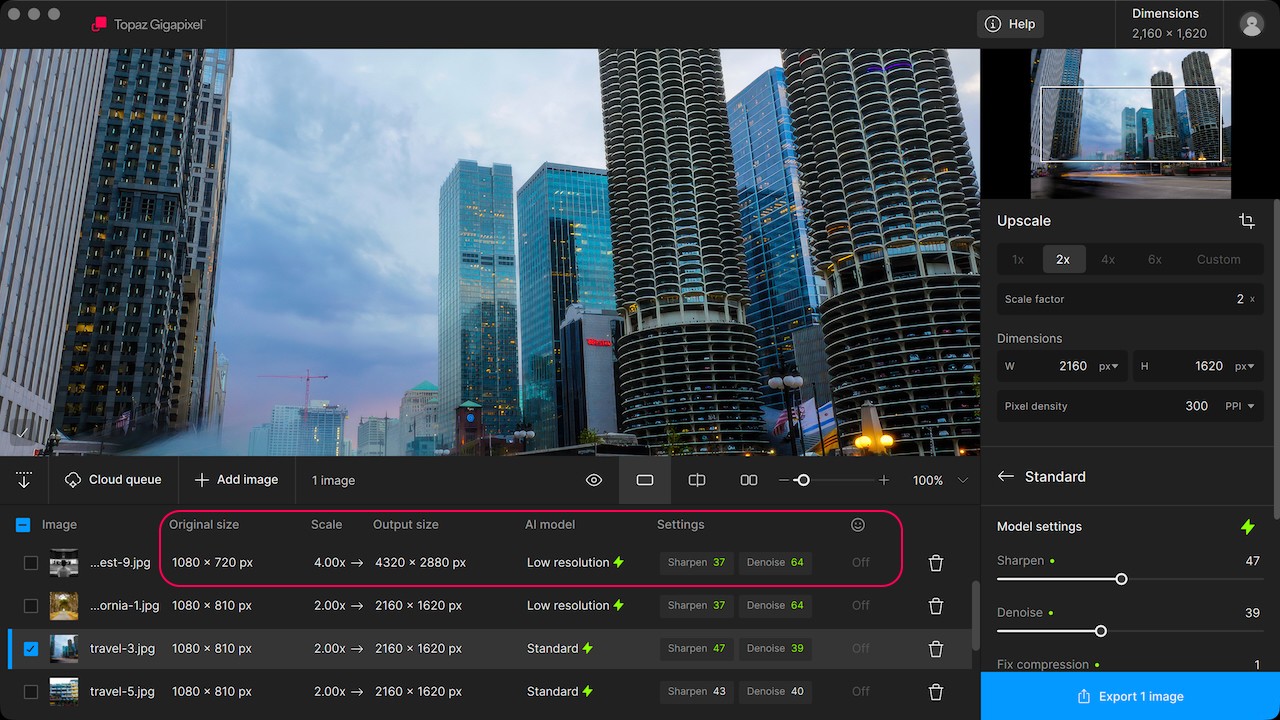This screenshot has height=720, width=1280.
Task: Click the collapse panel down-arrow icon
Action: 24,480
